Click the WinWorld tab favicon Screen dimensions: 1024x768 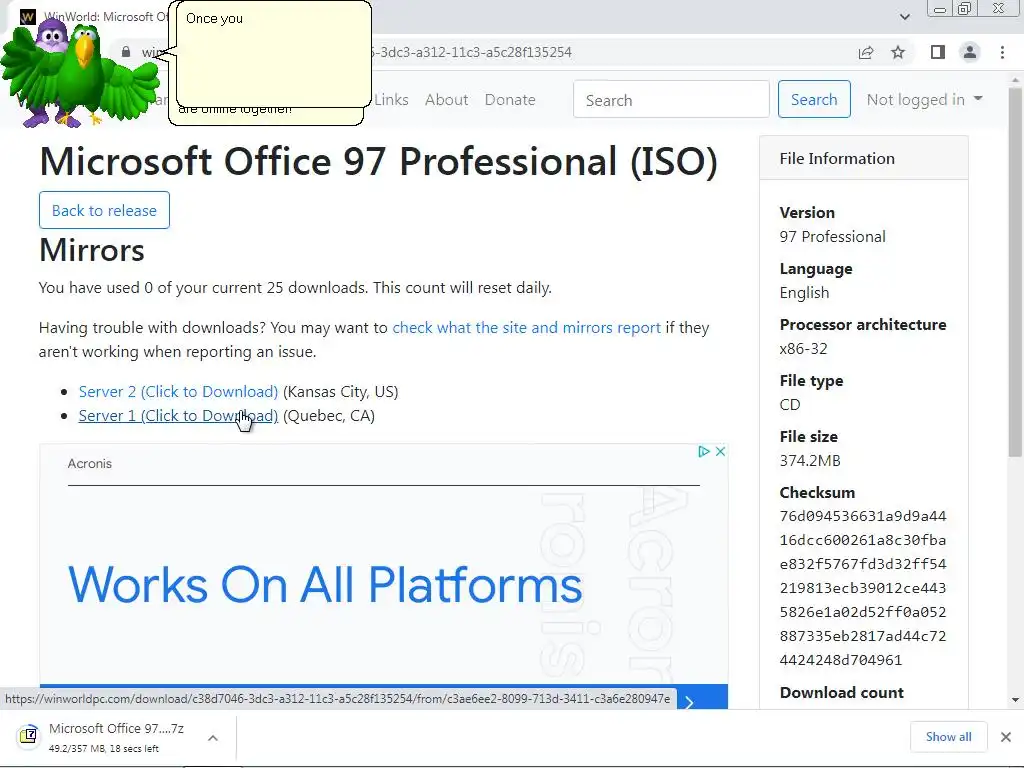(27, 17)
